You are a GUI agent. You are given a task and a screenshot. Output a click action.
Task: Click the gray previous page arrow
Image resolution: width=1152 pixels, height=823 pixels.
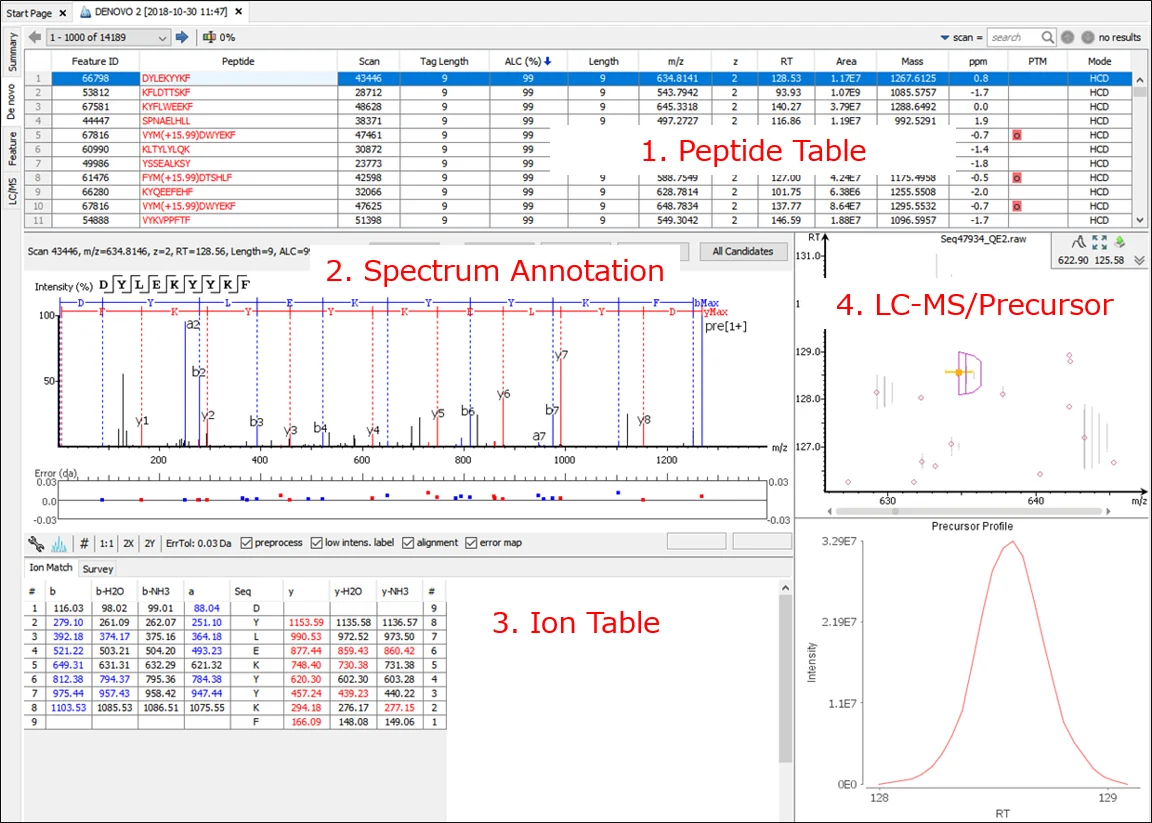pos(35,37)
